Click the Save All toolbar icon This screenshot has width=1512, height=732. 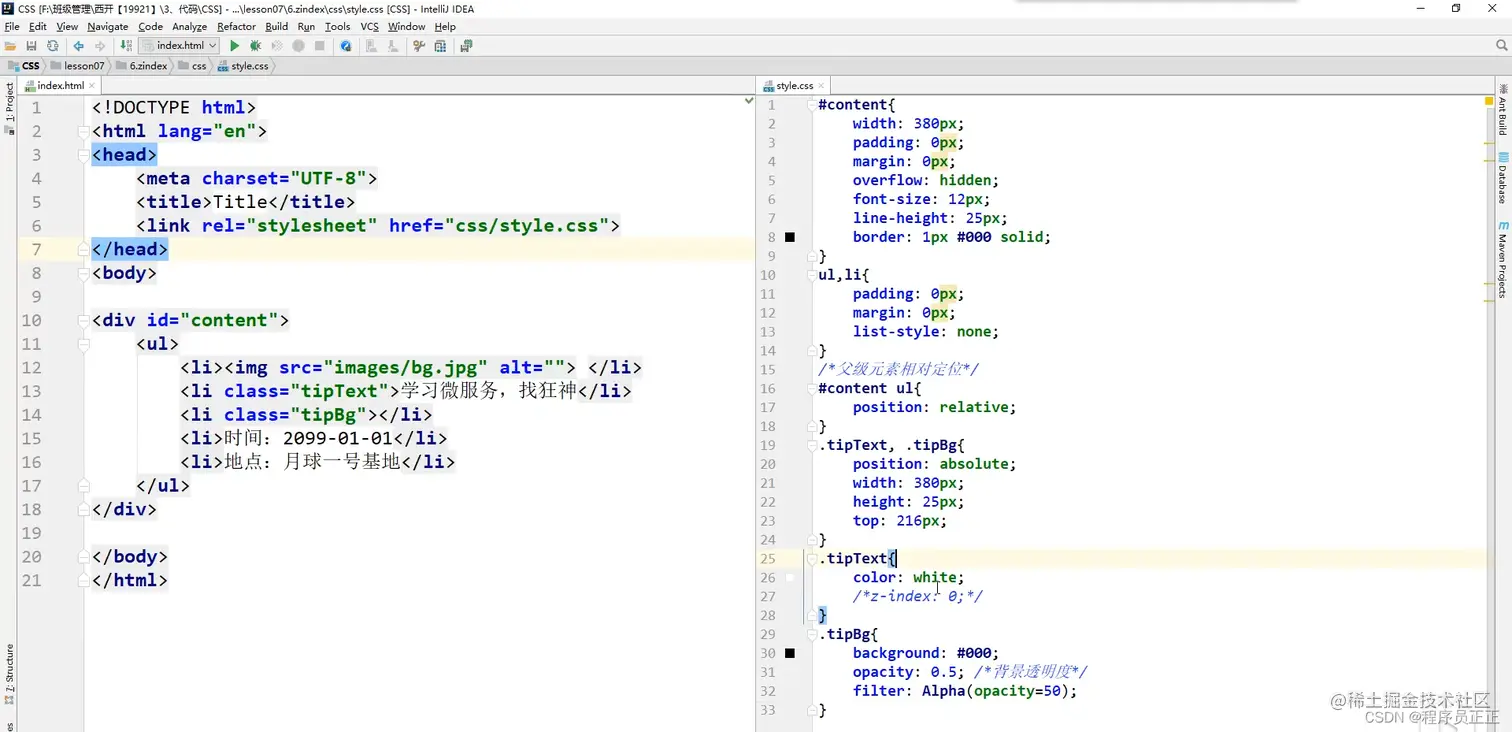pos(31,46)
